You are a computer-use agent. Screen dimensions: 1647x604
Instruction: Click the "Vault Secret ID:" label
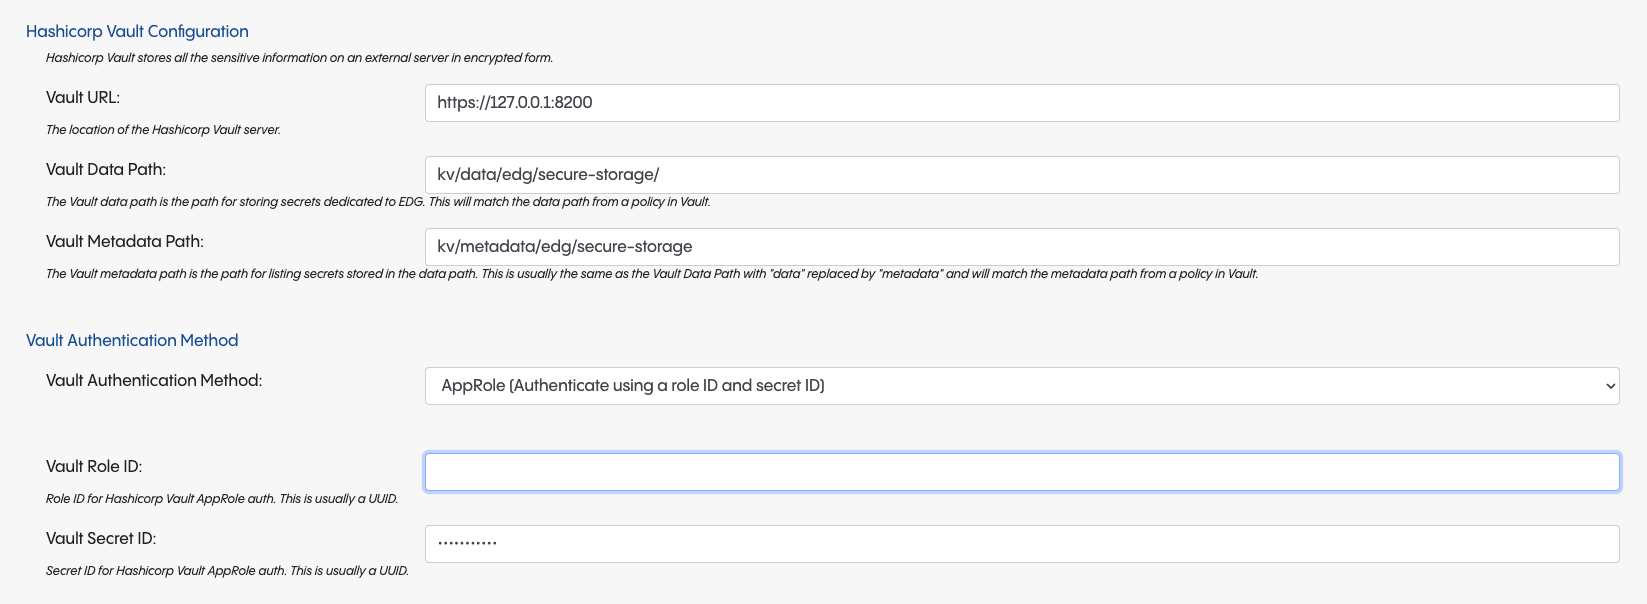[x=101, y=539]
